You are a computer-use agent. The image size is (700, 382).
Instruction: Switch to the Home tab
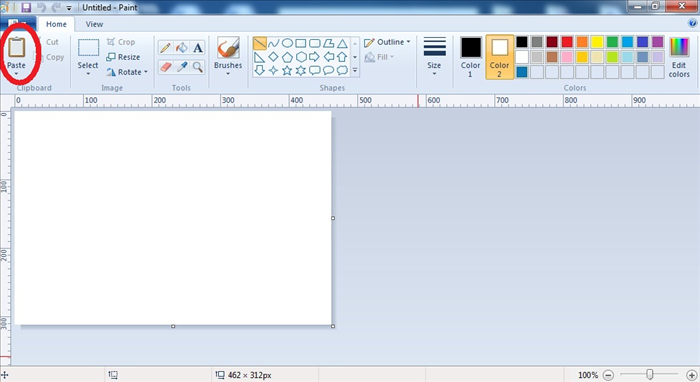[x=56, y=24]
